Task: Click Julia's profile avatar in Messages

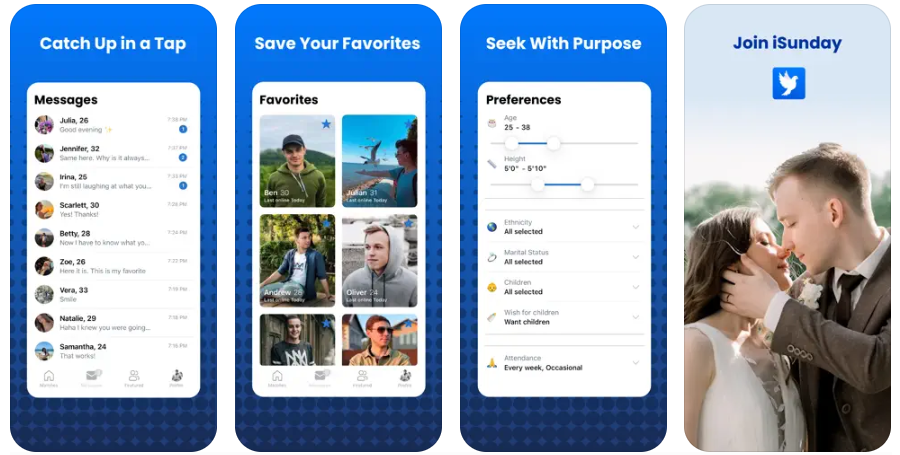Action: (44, 125)
